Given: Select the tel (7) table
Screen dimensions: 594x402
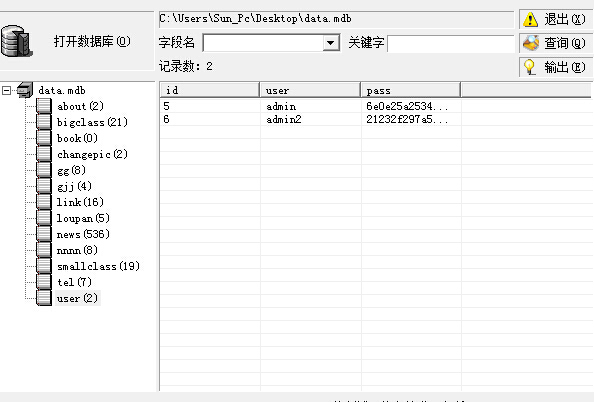Looking at the screenshot, I should [x=74, y=283].
